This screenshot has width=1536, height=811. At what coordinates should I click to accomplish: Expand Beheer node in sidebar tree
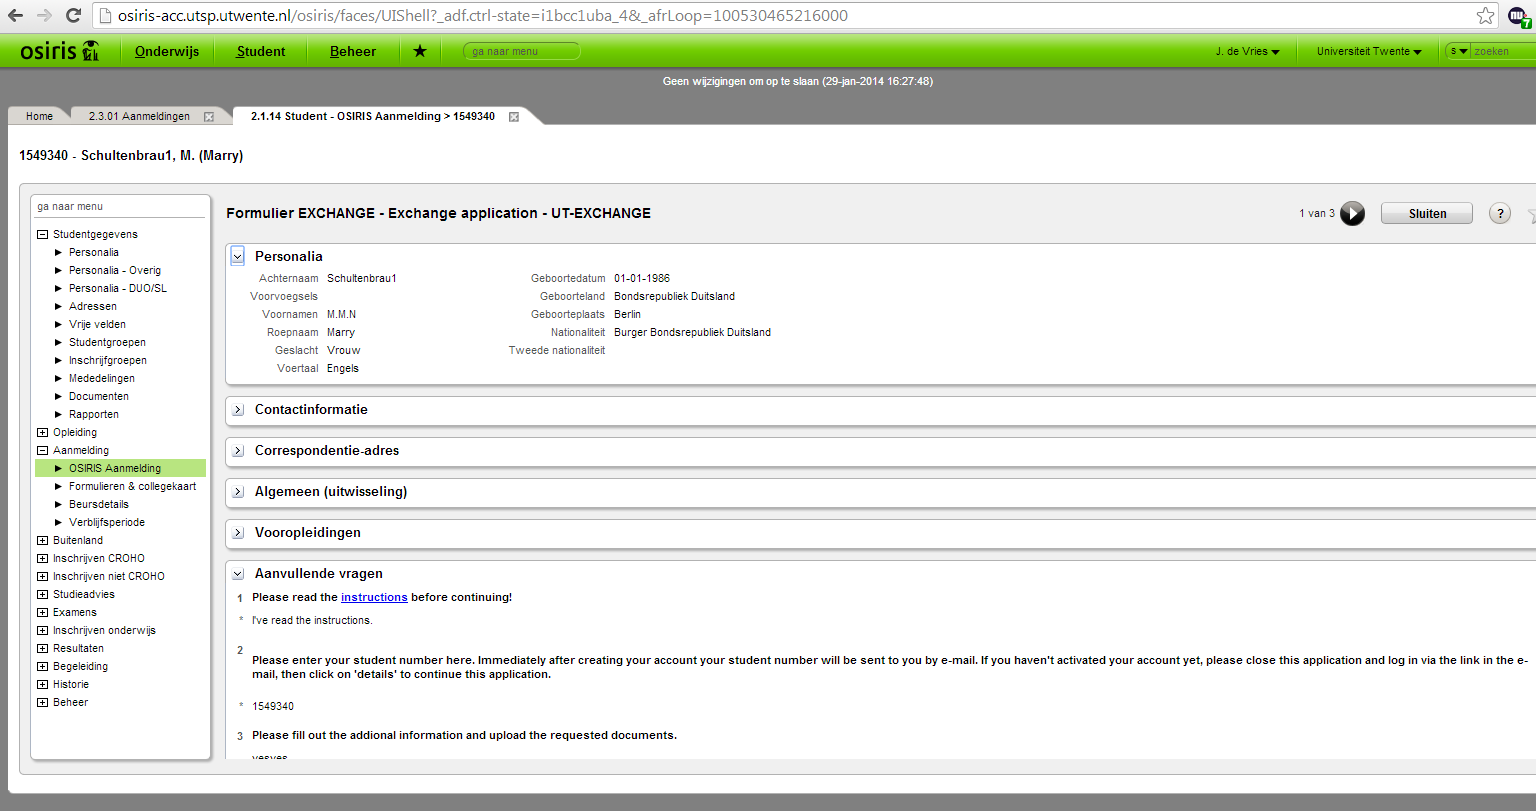point(42,703)
